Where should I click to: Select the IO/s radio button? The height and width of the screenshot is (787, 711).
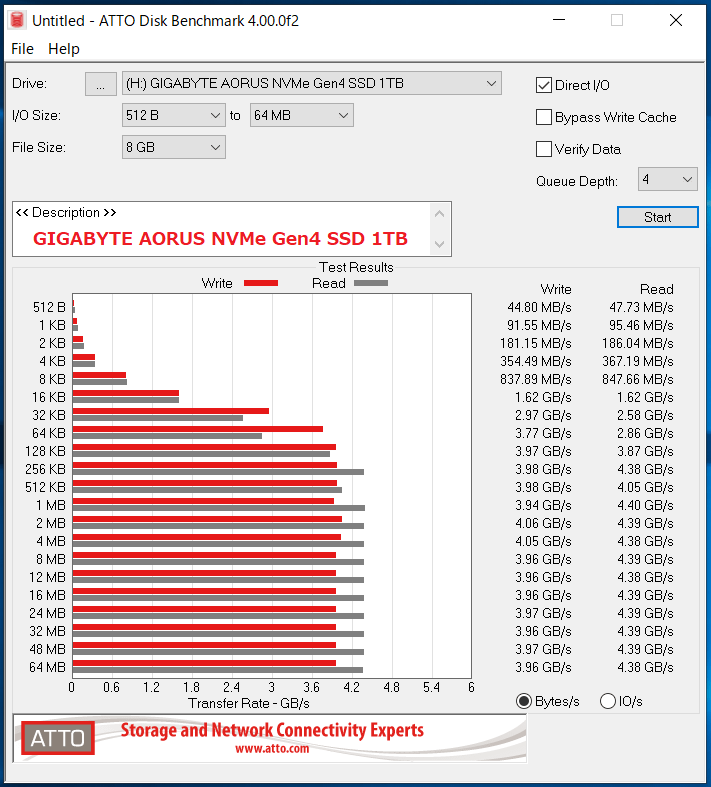(608, 701)
